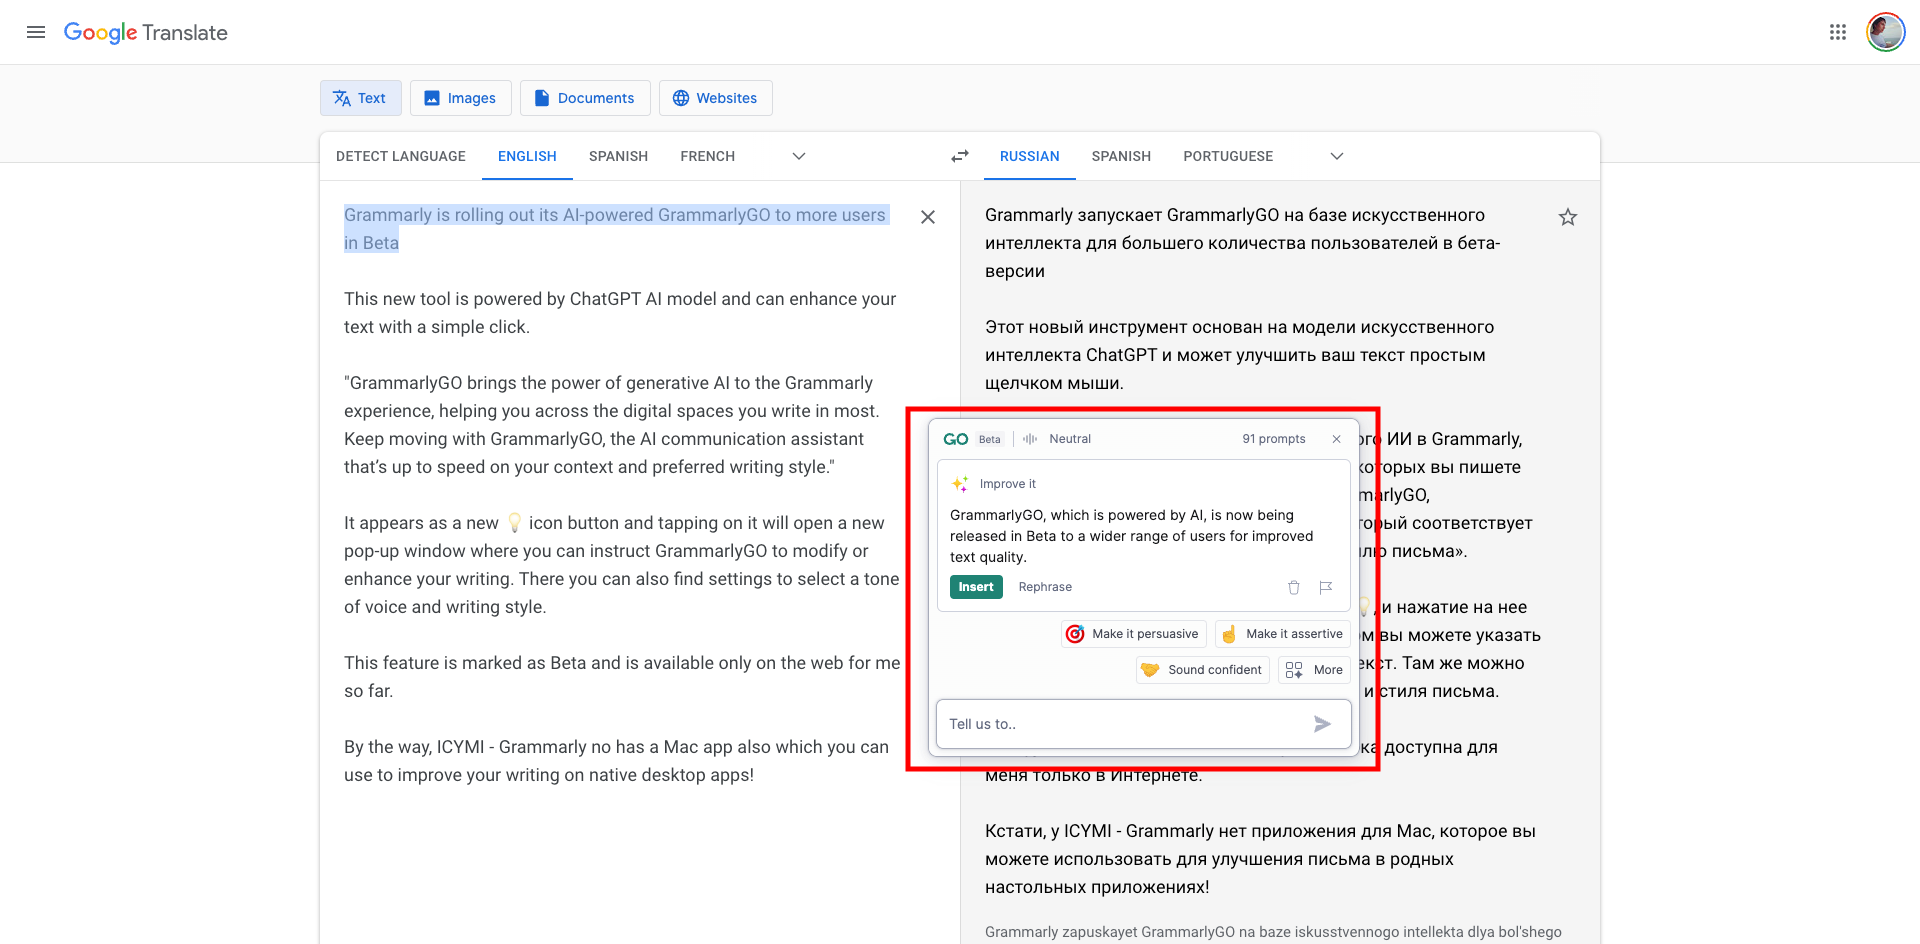Clear the source text
This screenshot has height=944, width=1920.
pos(928,217)
